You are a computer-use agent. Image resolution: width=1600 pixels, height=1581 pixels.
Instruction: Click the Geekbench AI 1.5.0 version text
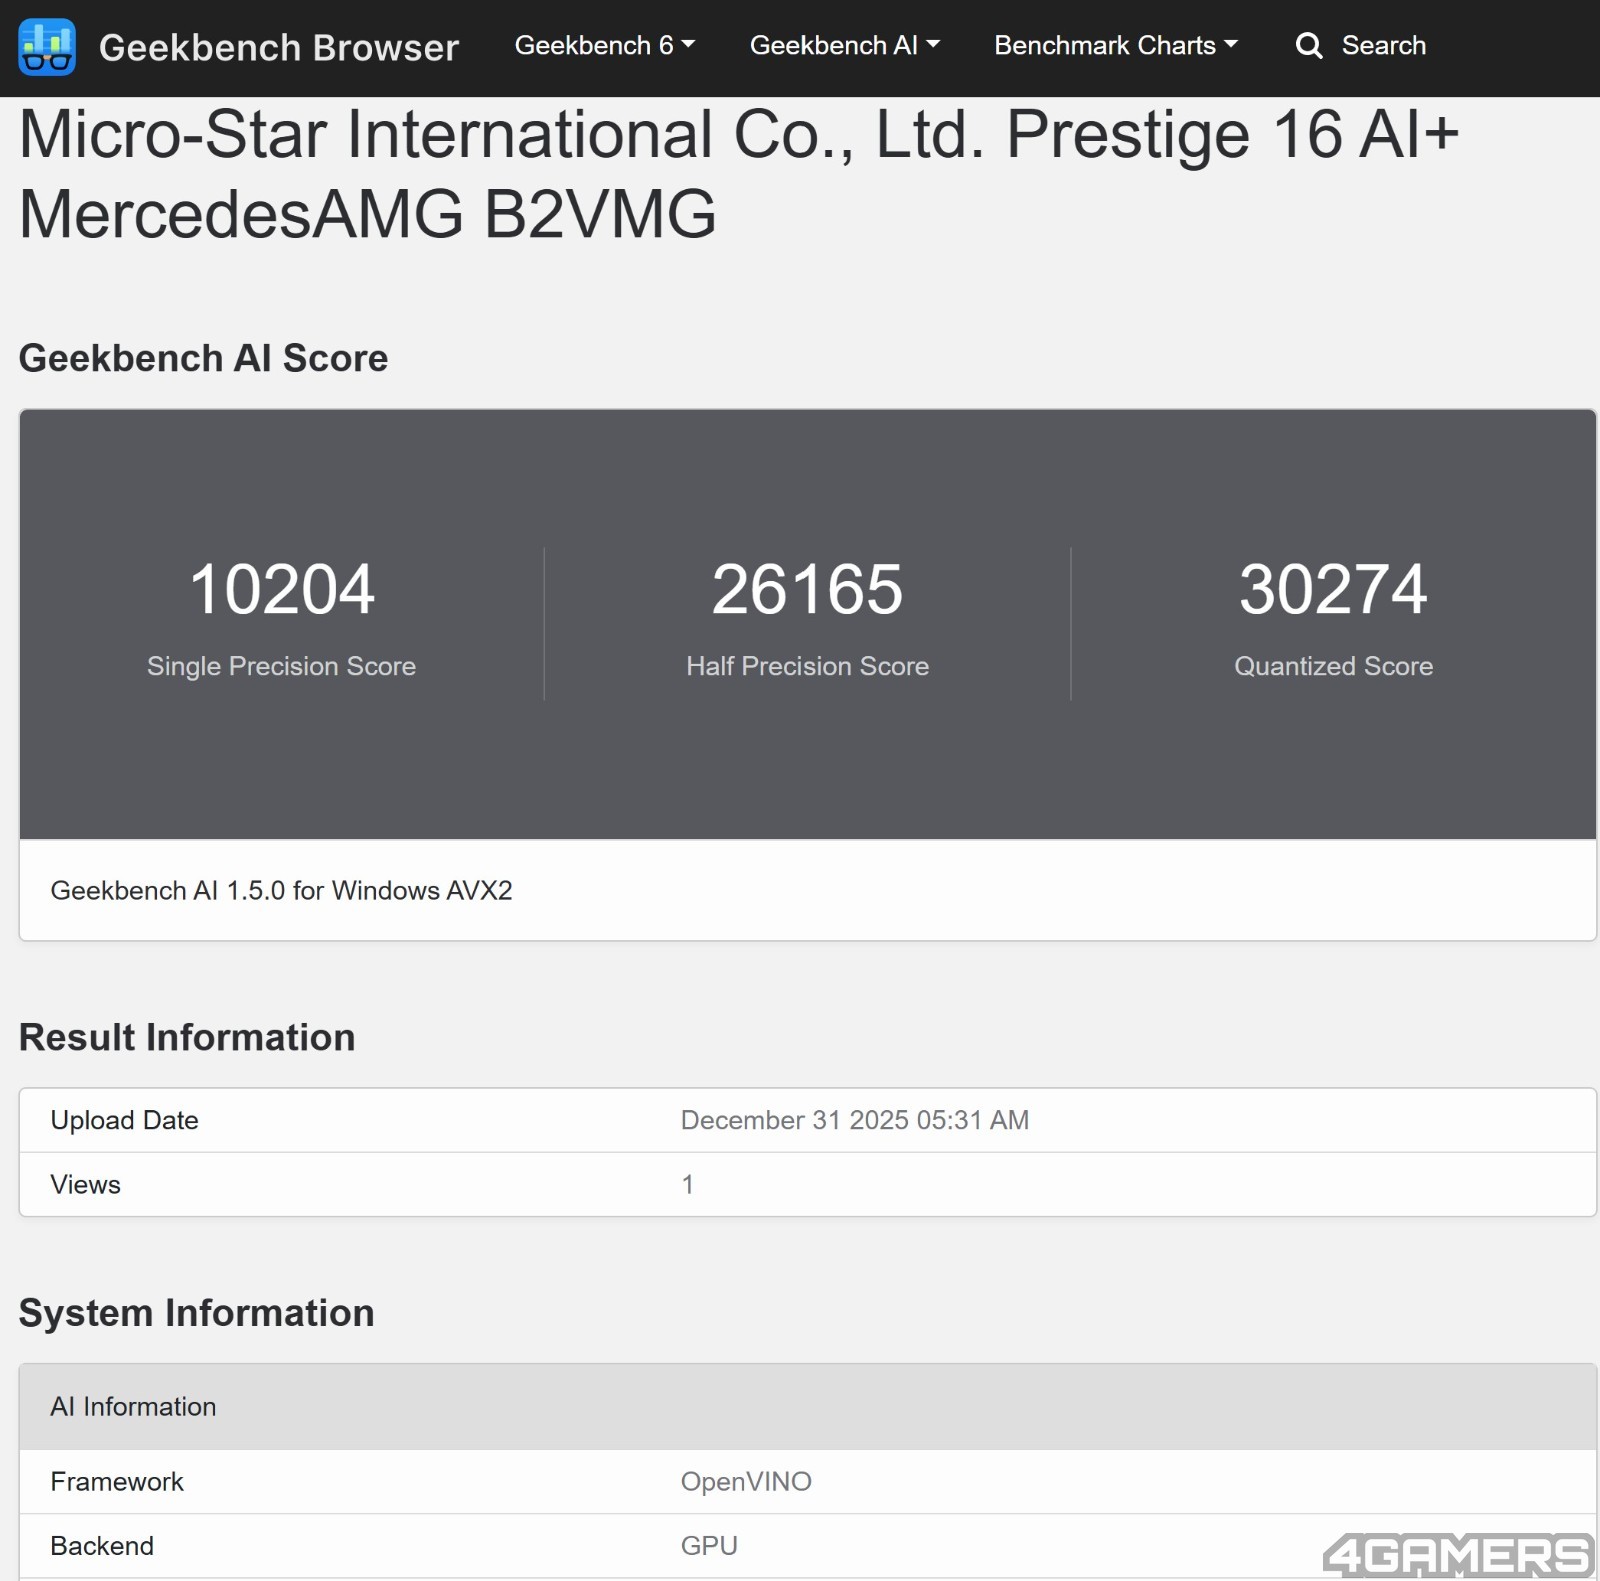281,890
